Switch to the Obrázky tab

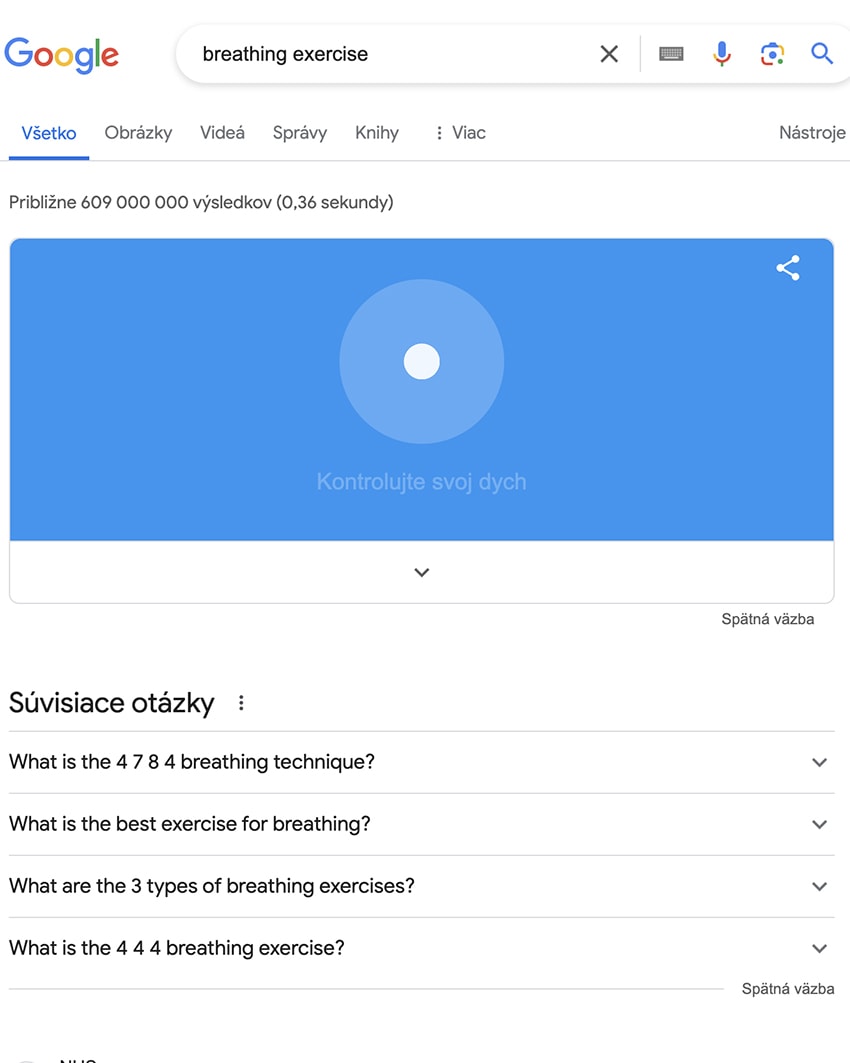click(138, 133)
